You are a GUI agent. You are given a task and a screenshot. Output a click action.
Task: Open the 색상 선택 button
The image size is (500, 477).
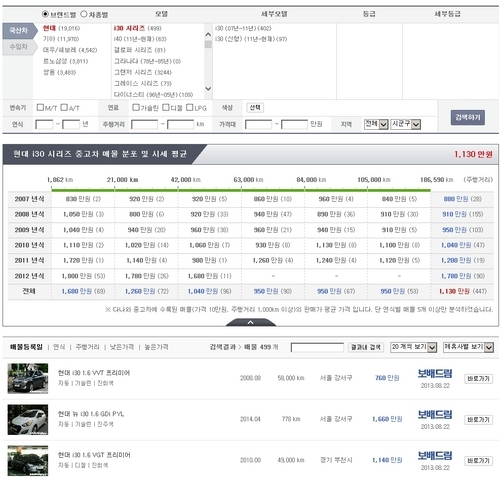[x=255, y=108]
